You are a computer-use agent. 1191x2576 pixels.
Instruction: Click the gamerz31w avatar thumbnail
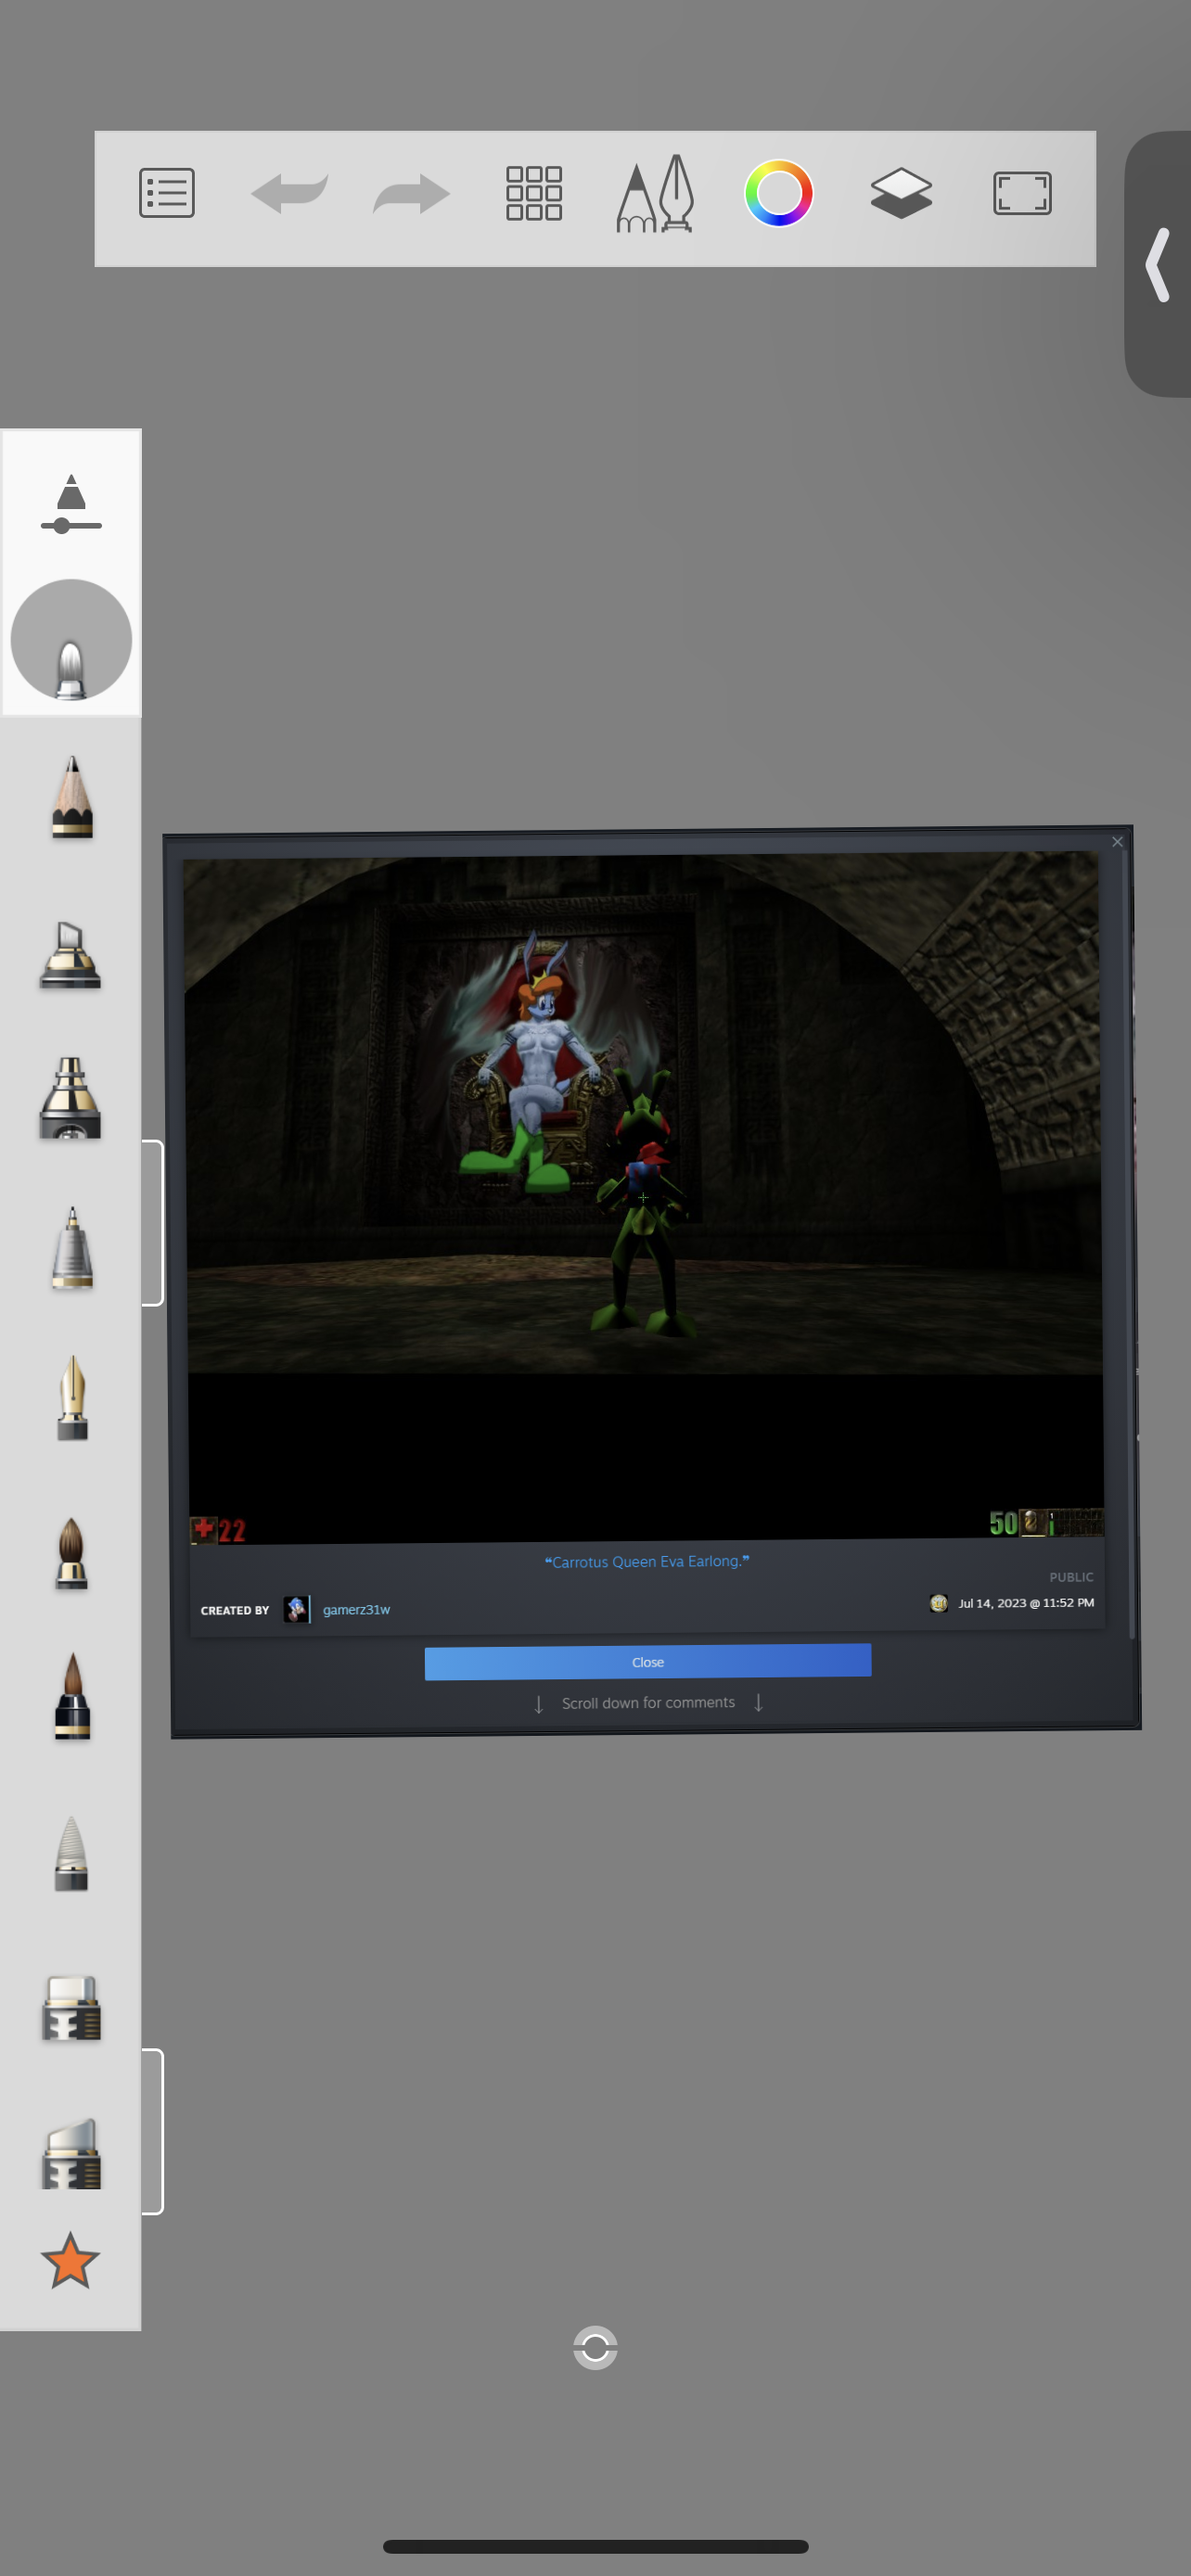pyautogui.click(x=296, y=1609)
